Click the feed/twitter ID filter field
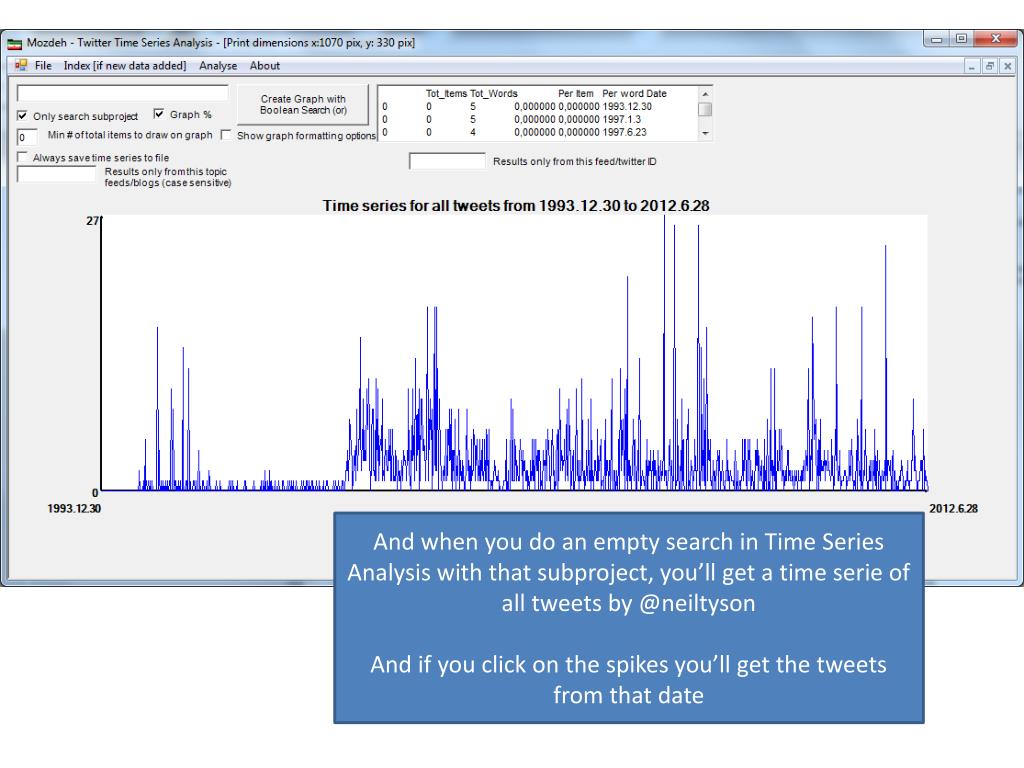 447,161
